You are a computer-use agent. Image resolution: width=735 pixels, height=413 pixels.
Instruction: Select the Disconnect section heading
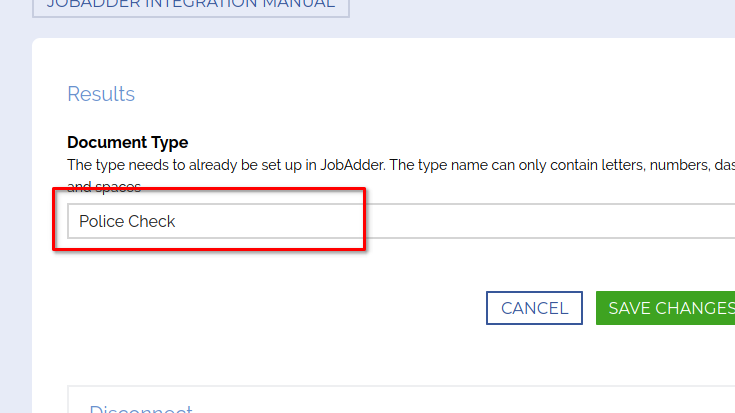(x=140, y=408)
